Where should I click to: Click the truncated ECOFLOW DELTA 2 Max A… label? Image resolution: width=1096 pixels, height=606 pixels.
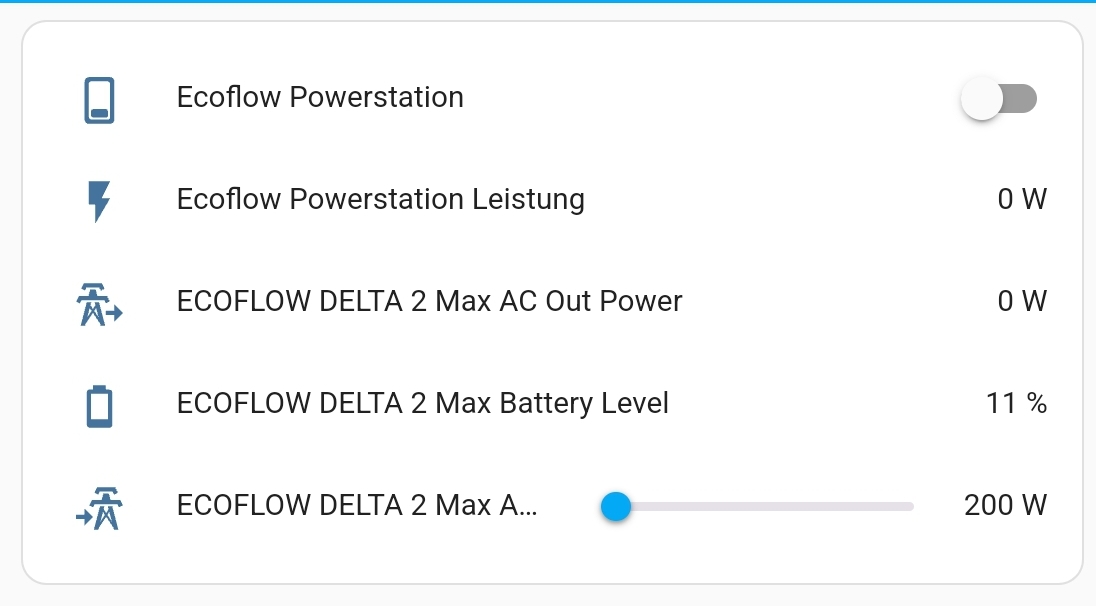click(x=357, y=505)
